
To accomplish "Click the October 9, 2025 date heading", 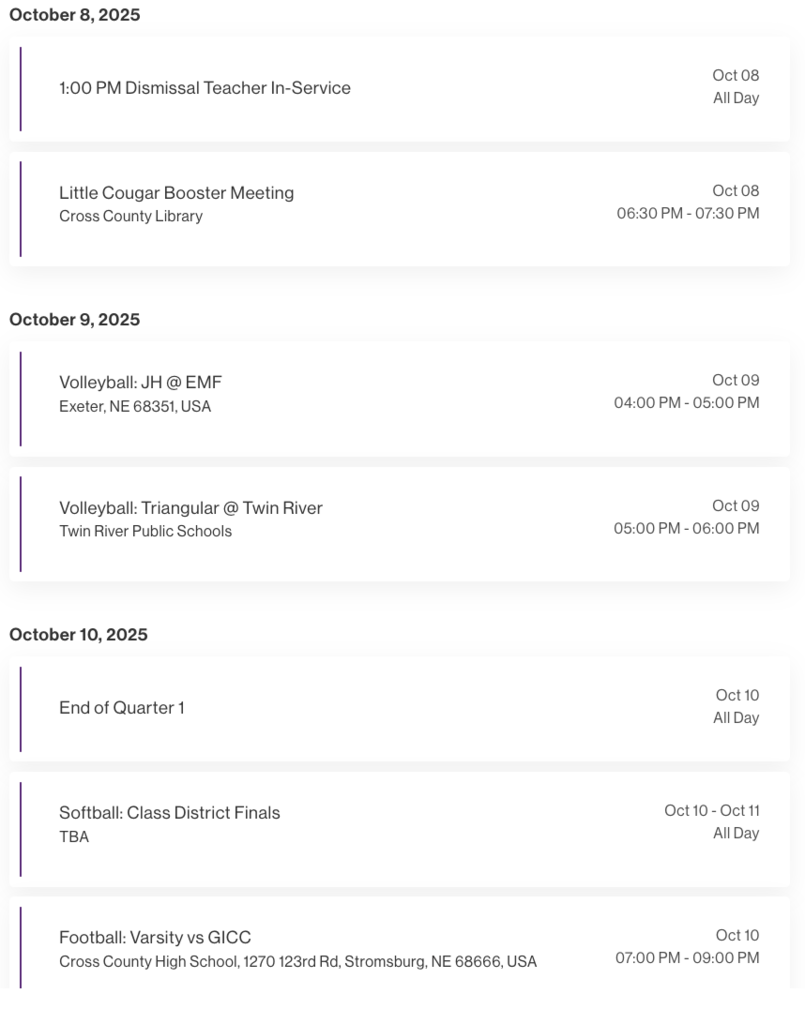I will [x=75, y=320].
